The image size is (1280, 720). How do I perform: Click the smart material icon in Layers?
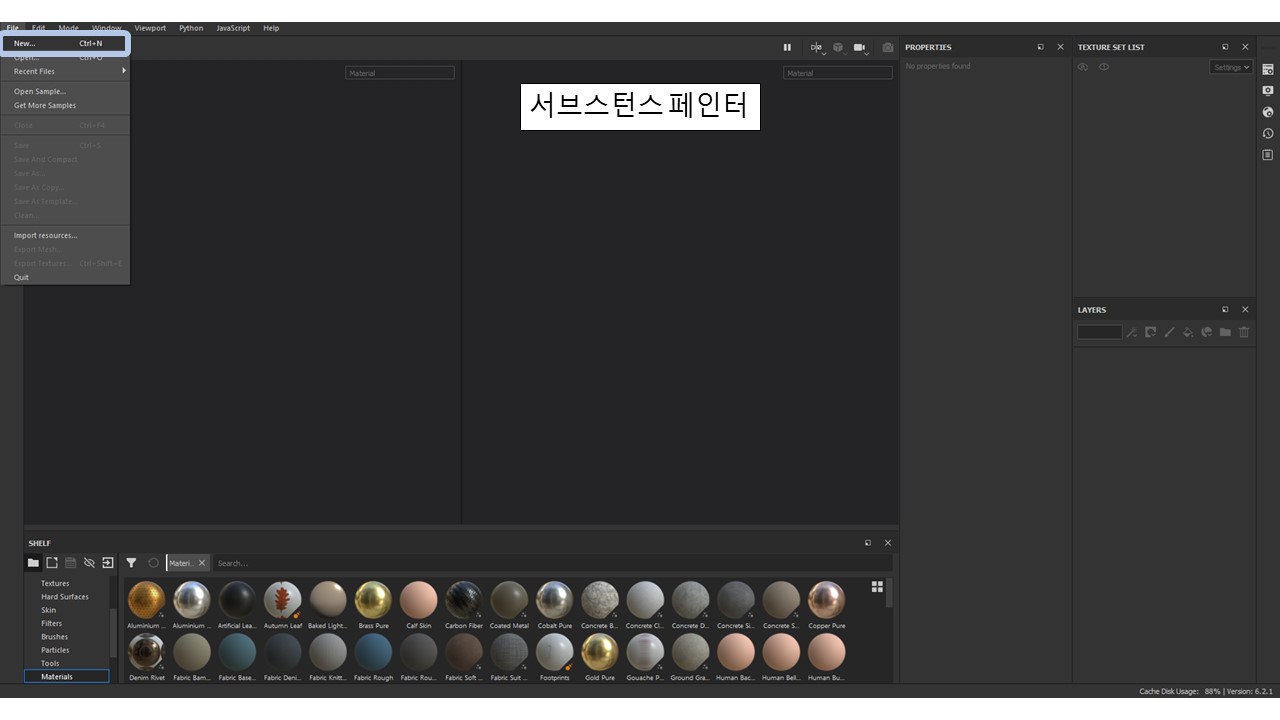point(1207,332)
